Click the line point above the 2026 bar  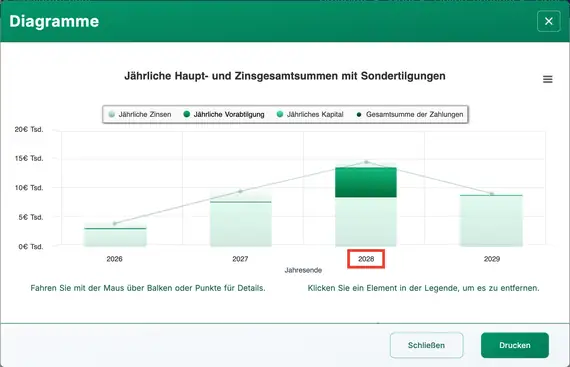(x=115, y=223)
